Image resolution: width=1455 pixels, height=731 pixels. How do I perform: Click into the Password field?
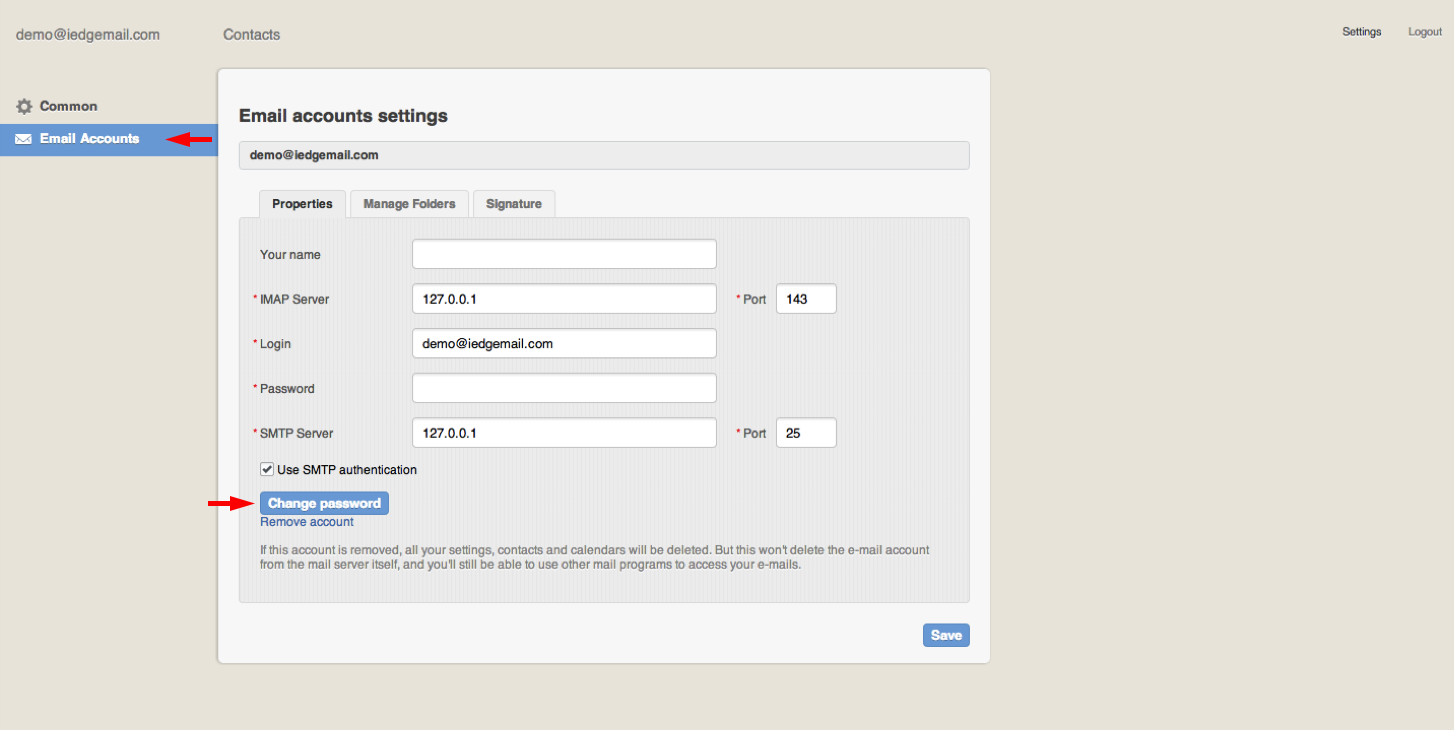click(564, 388)
